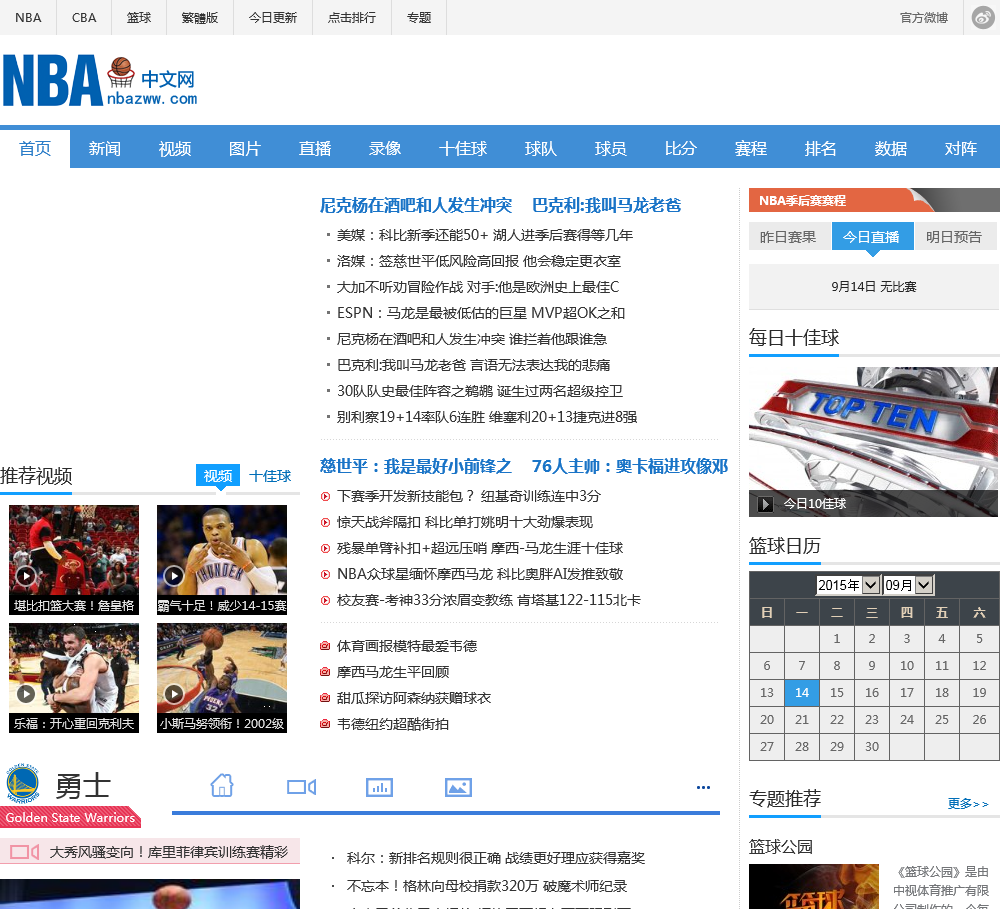
Task: Open headline 巴克利:我叫马龙老爸
Action: coord(607,205)
